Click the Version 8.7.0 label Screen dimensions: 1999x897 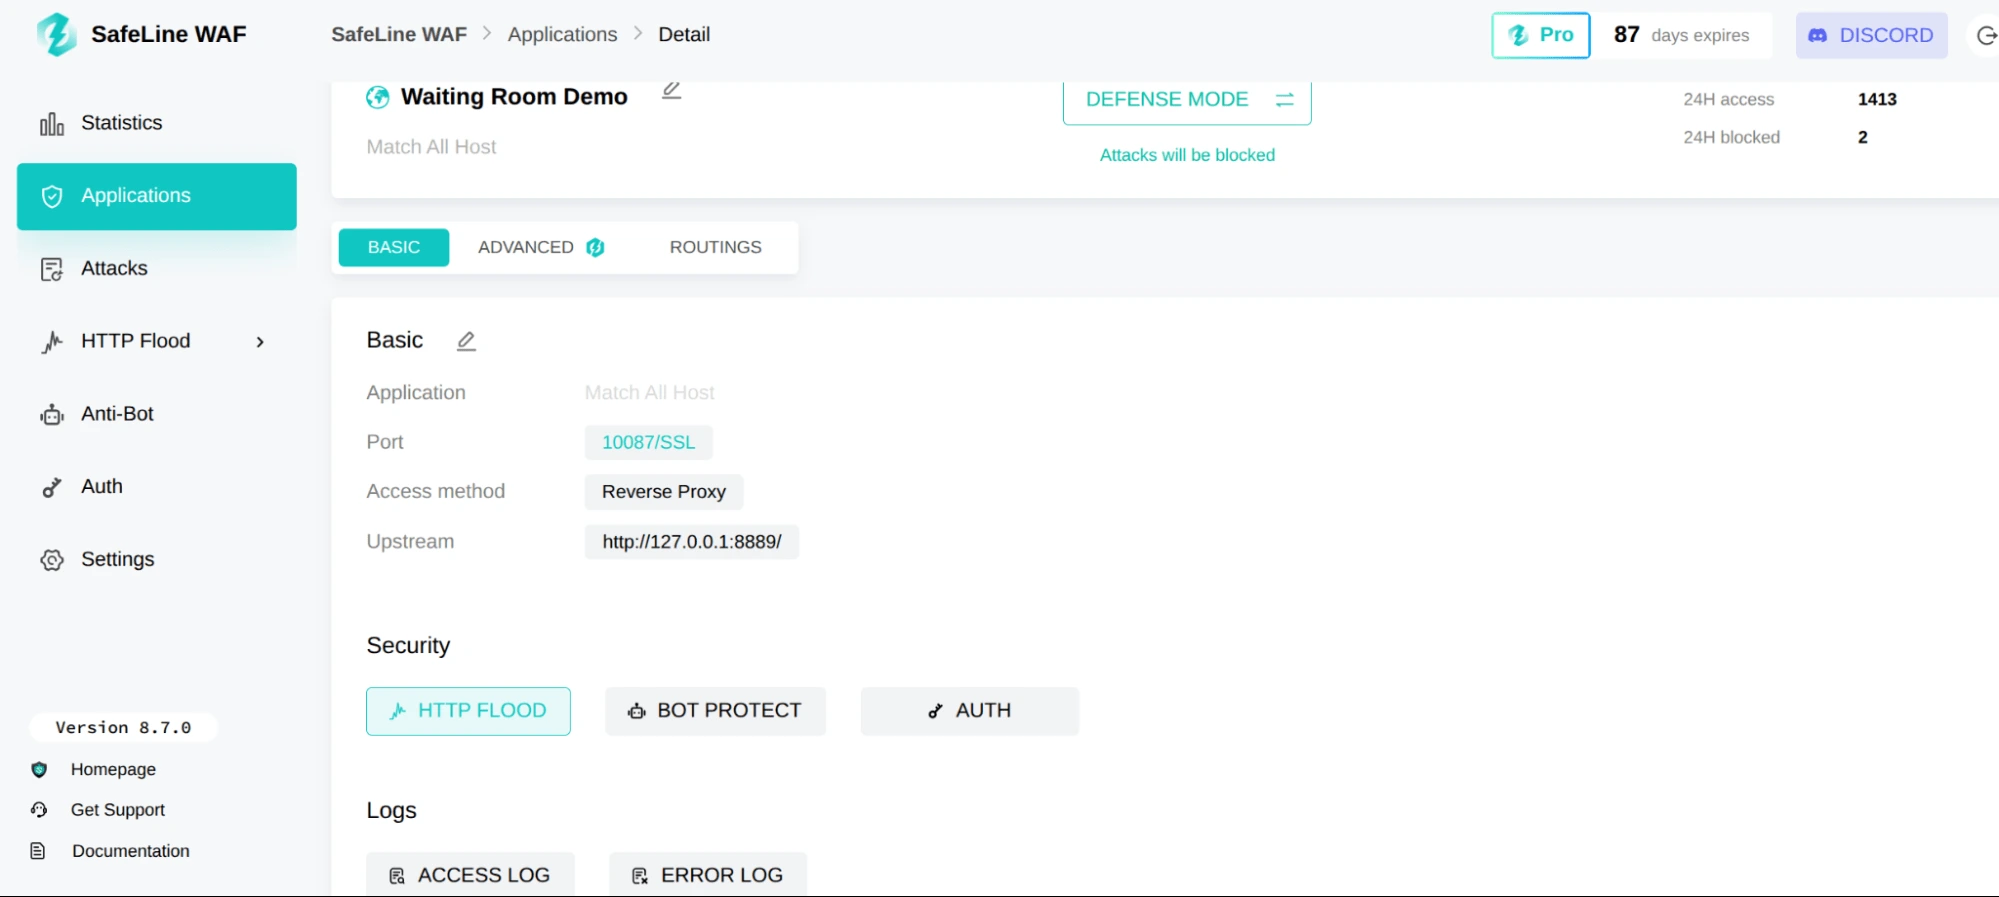123,727
